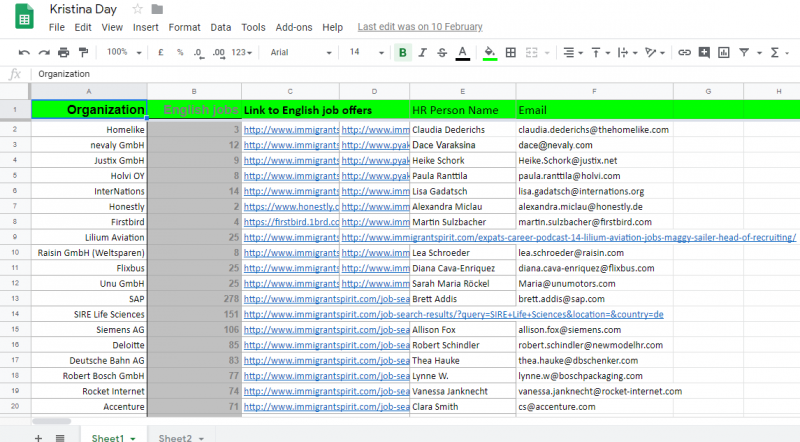This screenshot has height=442, width=800.
Task: Open Firstbird's 1brd.co link
Action: 291,222
